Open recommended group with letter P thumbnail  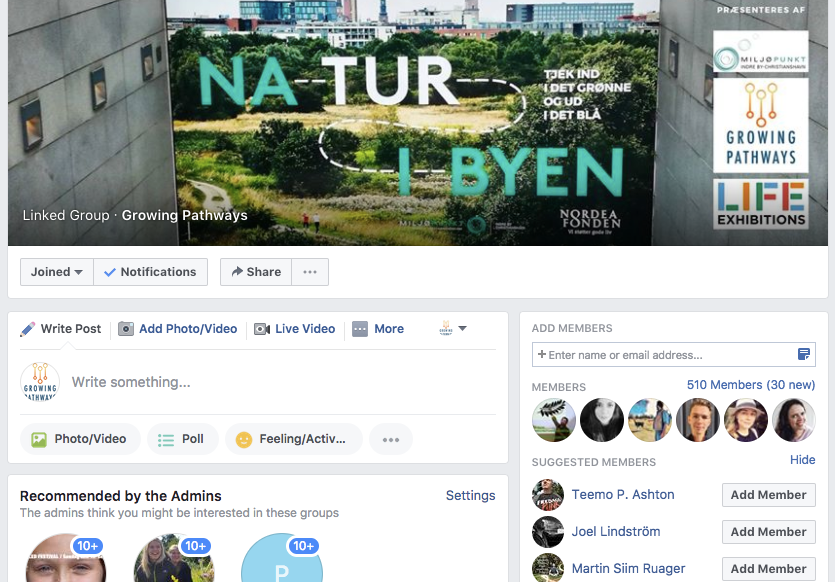click(282, 558)
